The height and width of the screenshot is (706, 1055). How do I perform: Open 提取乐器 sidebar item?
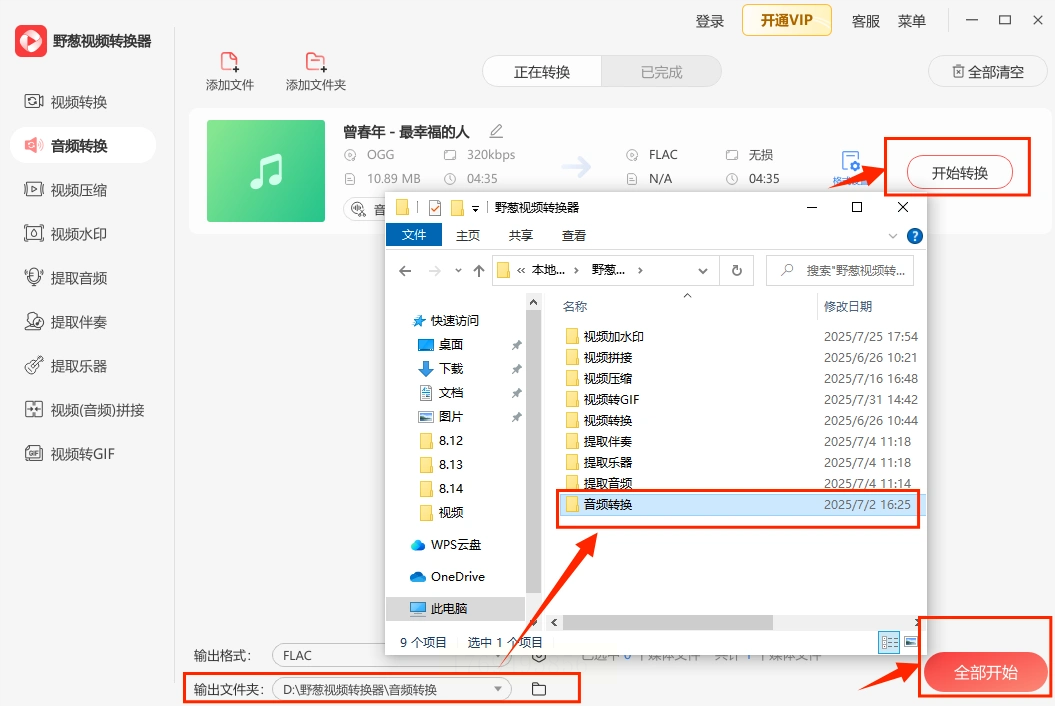click(66, 366)
